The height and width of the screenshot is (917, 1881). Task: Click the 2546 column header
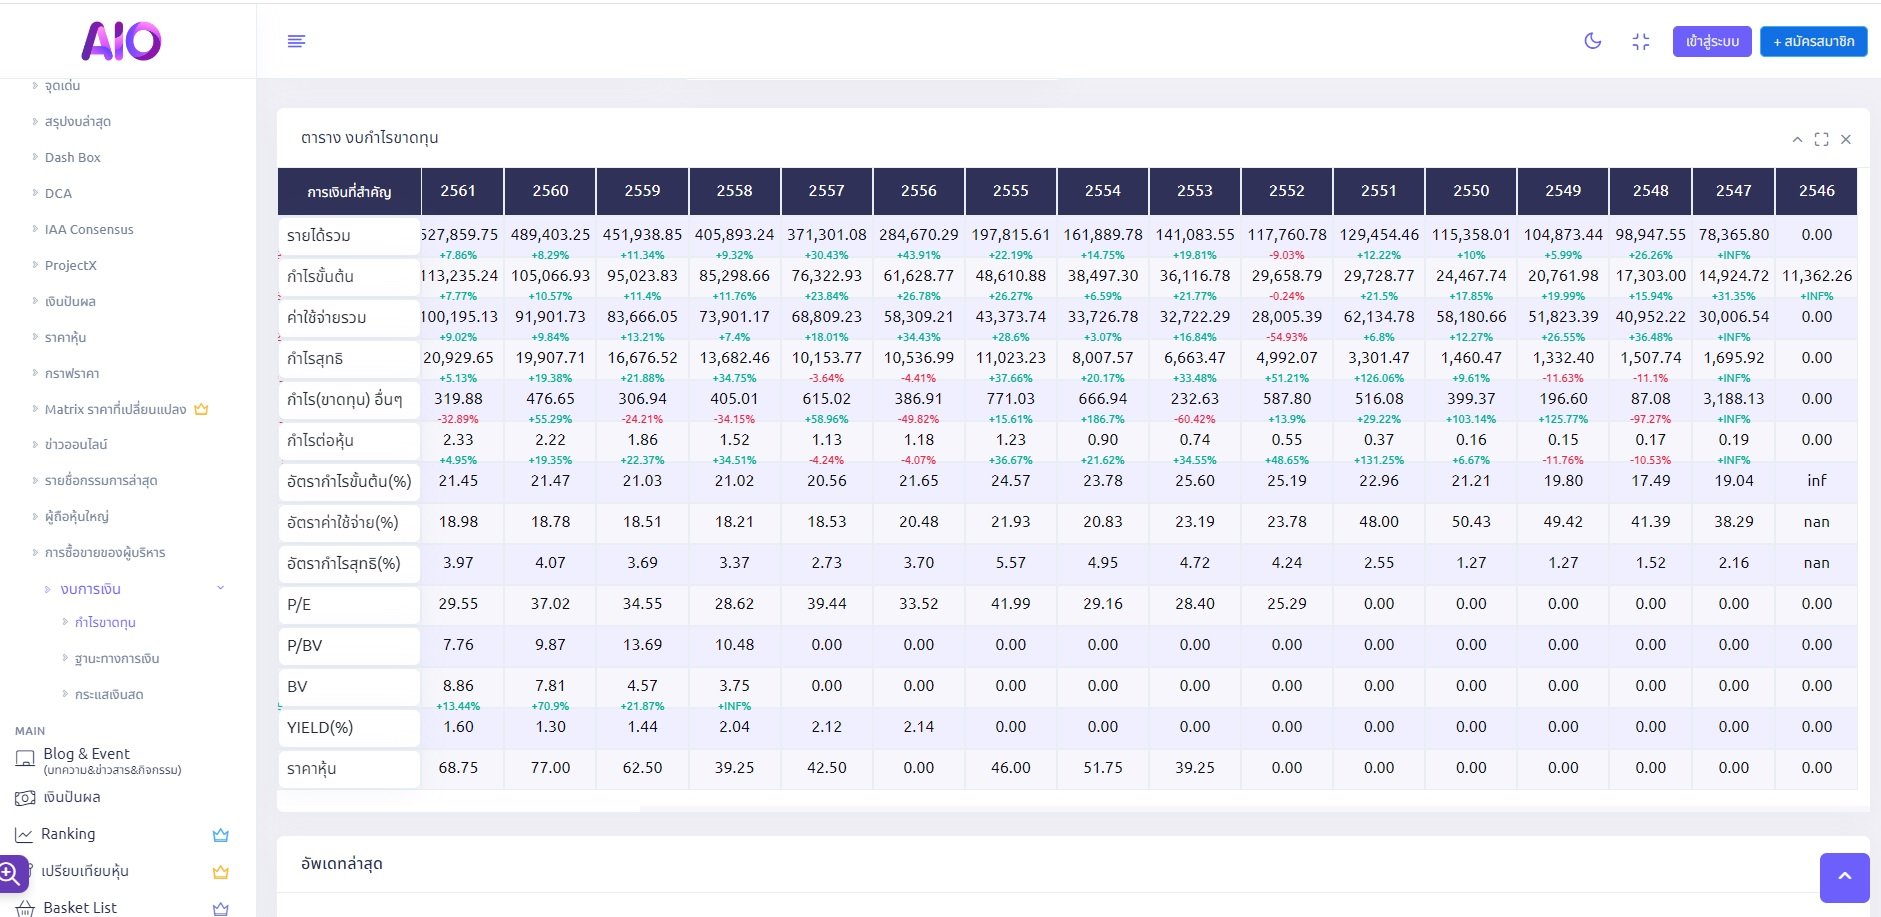coord(1817,191)
